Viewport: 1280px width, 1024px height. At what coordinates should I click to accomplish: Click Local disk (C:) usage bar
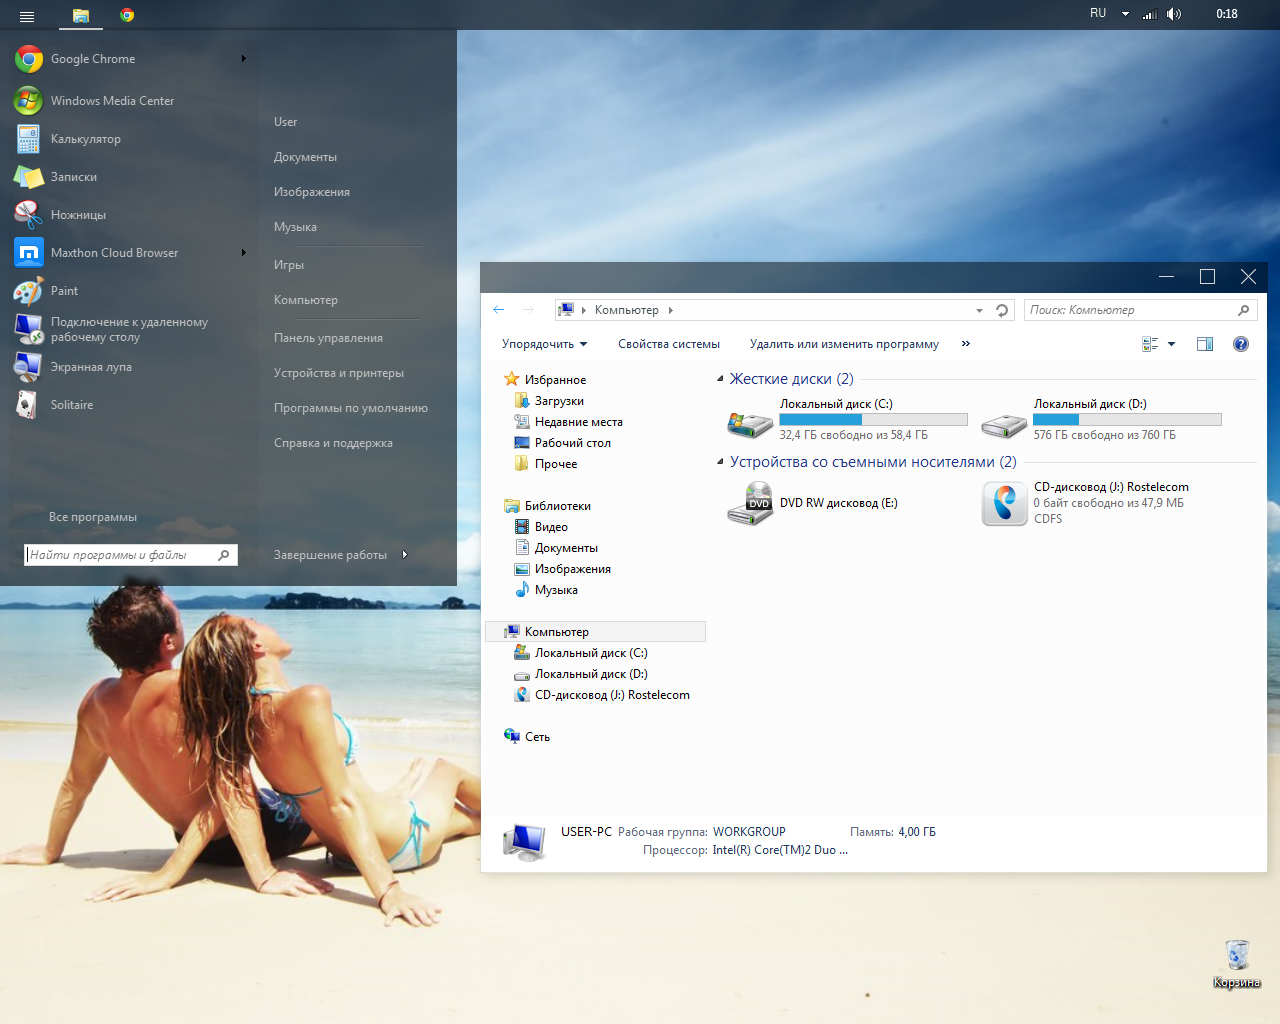(x=873, y=420)
